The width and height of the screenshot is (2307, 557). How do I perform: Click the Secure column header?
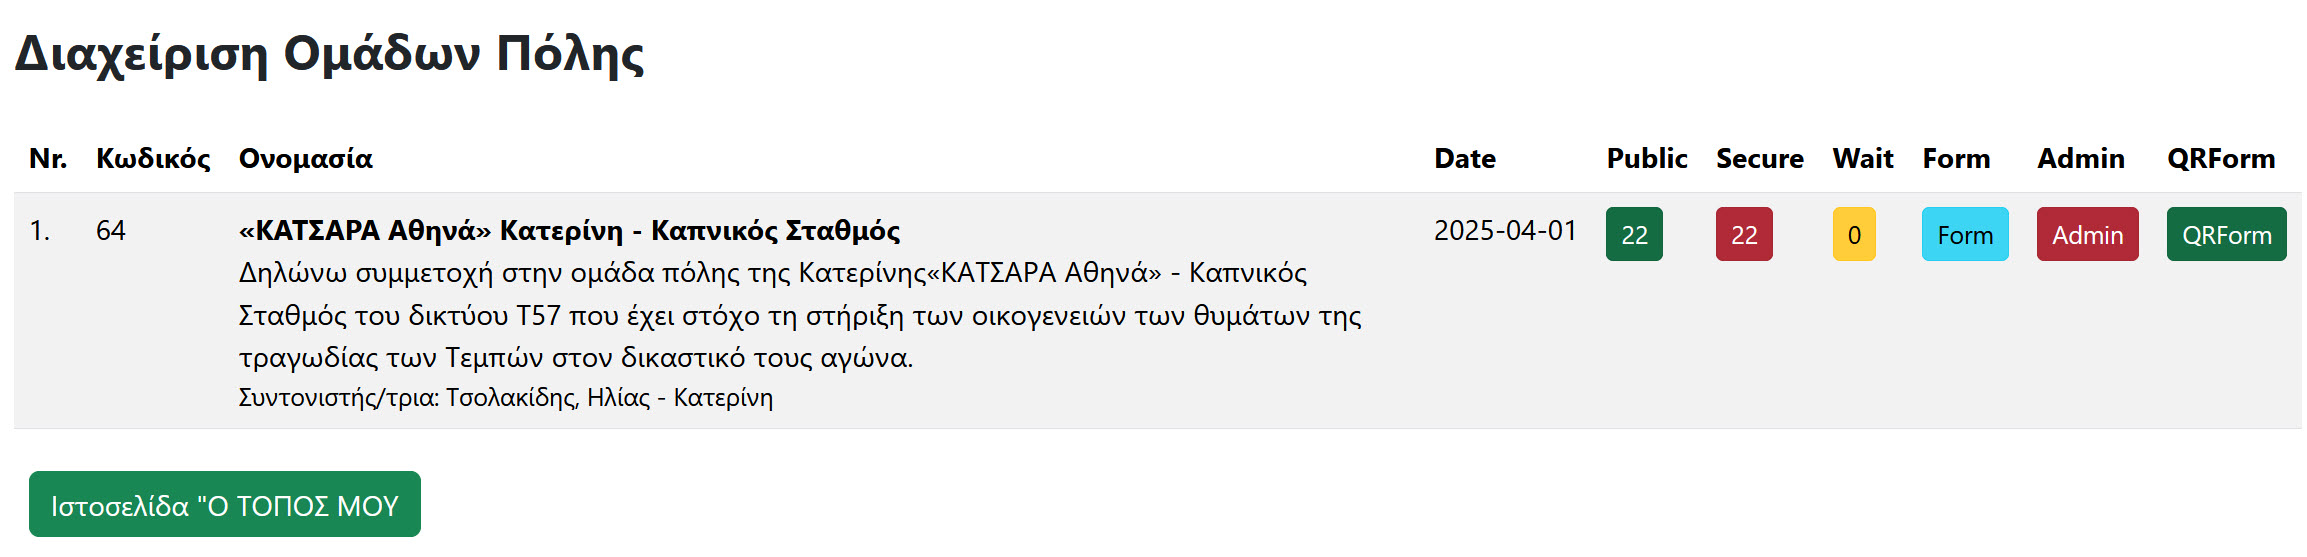pyautogui.click(x=1760, y=159)
